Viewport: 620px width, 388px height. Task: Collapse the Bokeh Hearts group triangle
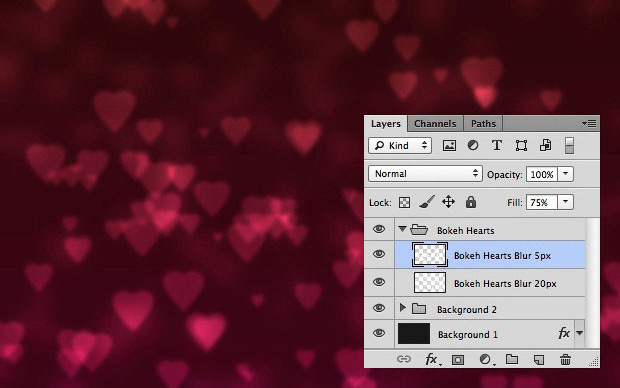point(403,229)
